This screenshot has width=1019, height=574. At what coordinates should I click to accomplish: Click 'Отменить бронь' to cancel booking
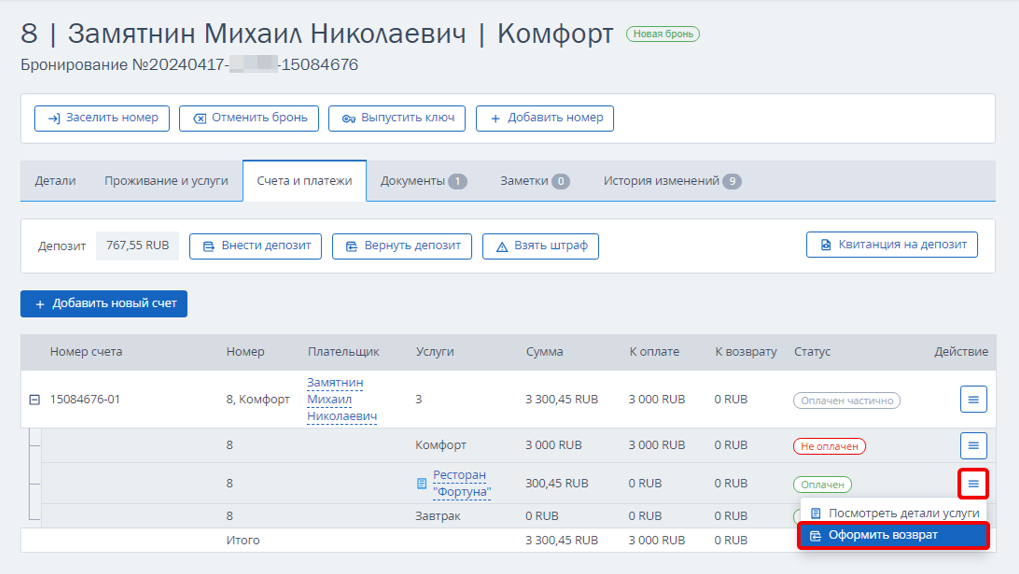coord(249,118)
